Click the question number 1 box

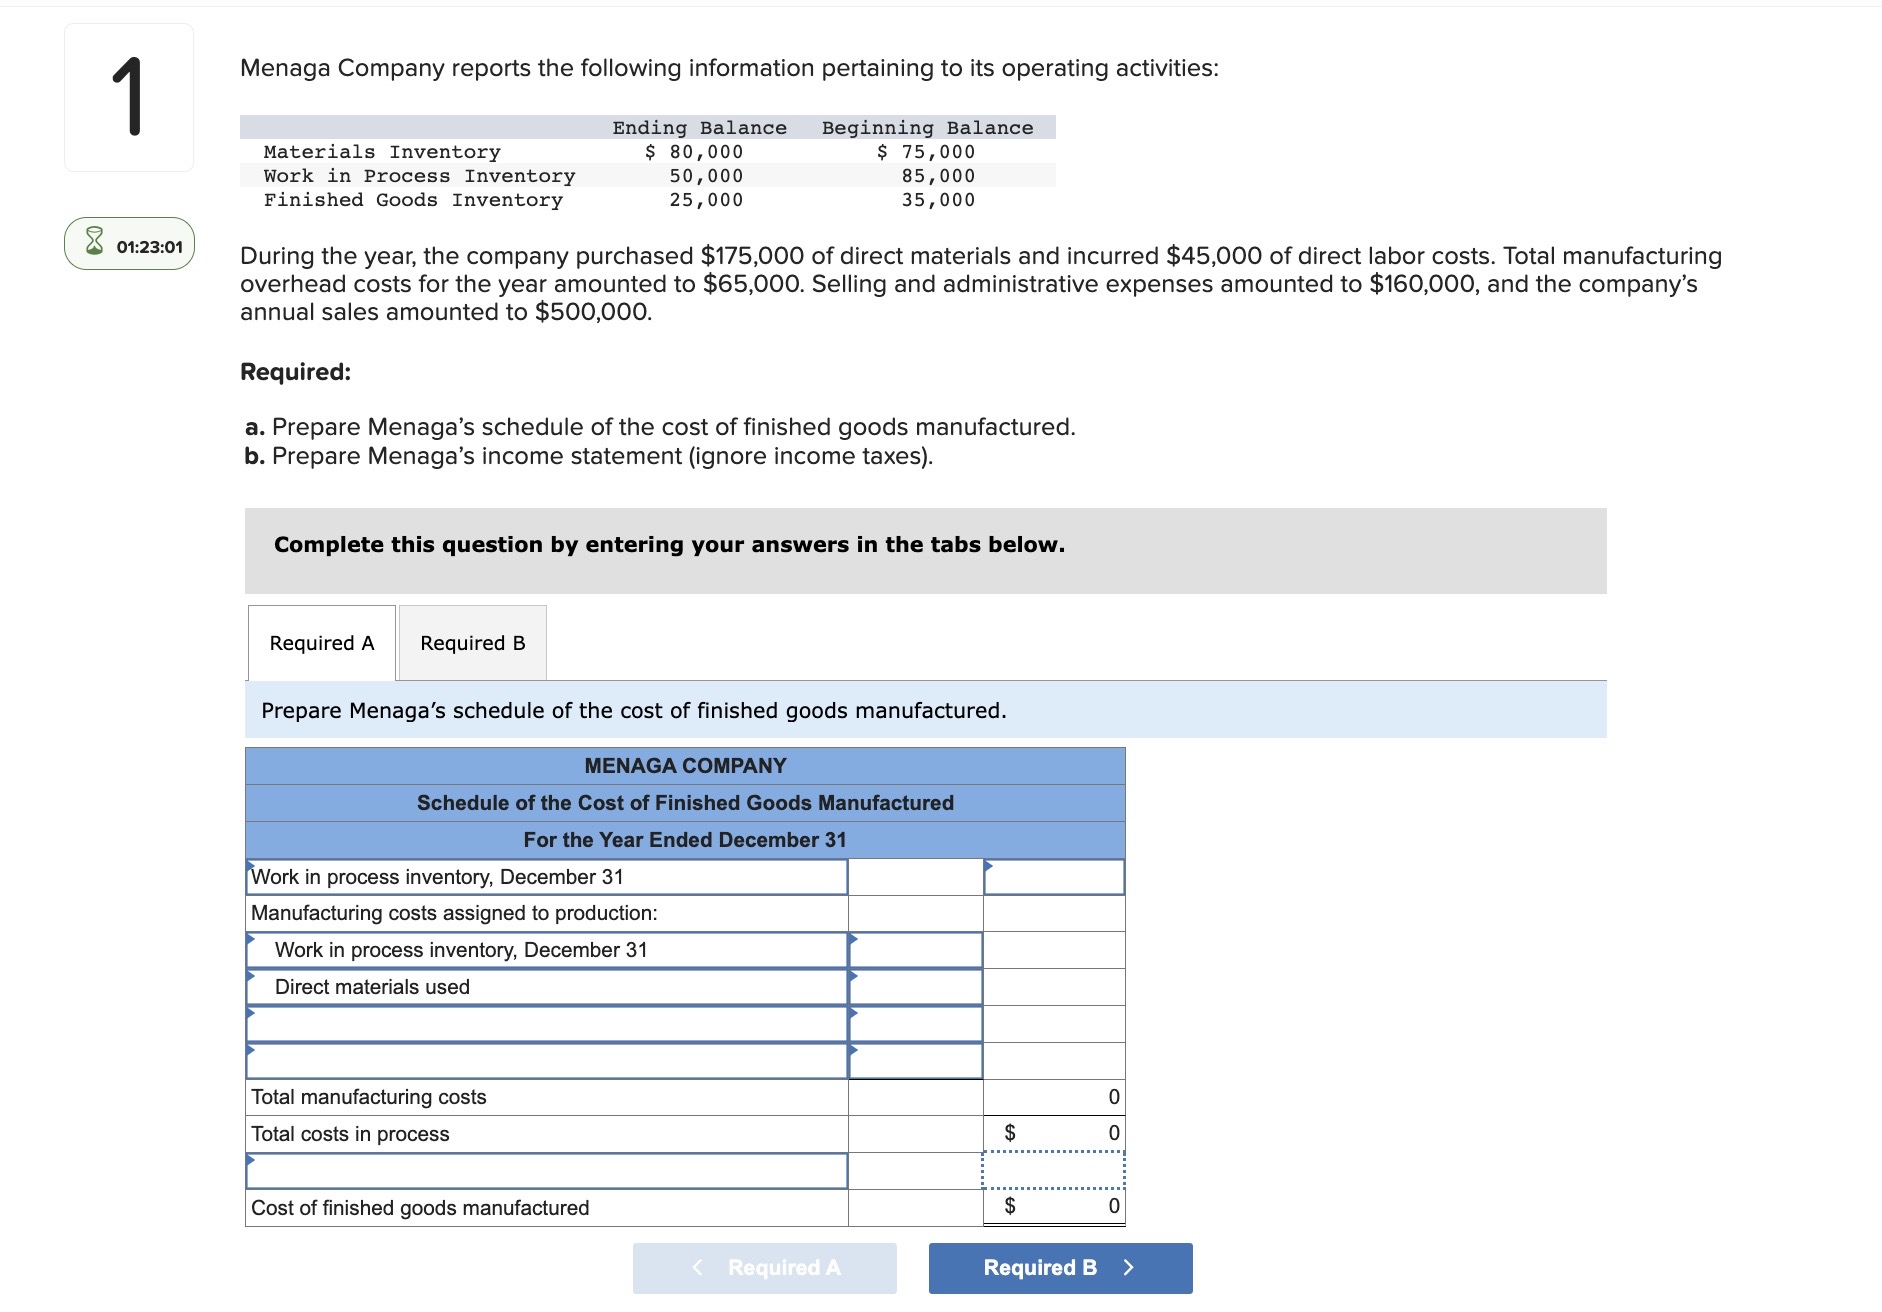[128, 95]
